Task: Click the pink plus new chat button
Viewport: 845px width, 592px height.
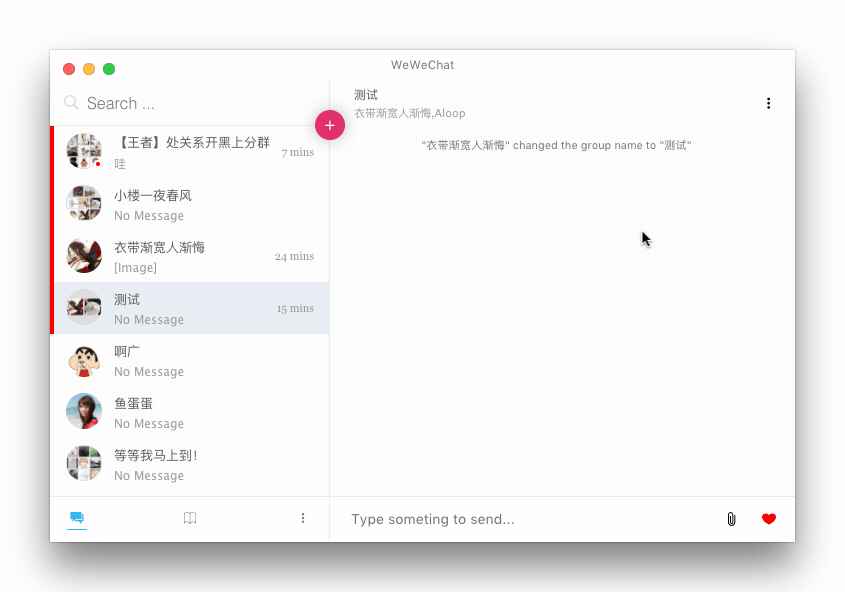Action: [330, 125]
